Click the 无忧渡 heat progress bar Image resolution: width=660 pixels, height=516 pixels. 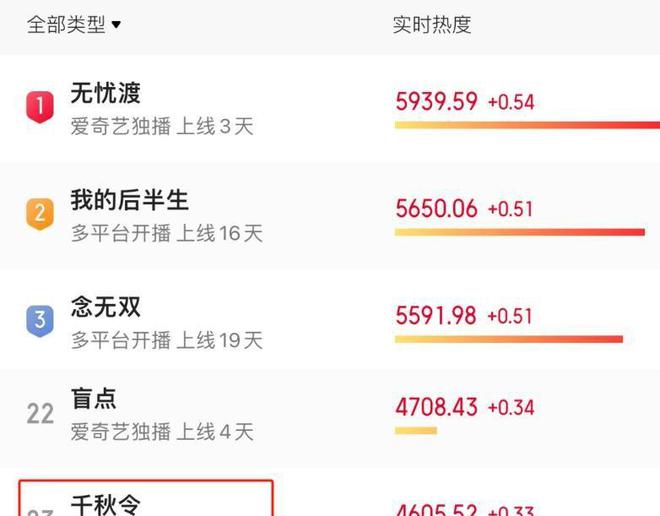(527, 125)
